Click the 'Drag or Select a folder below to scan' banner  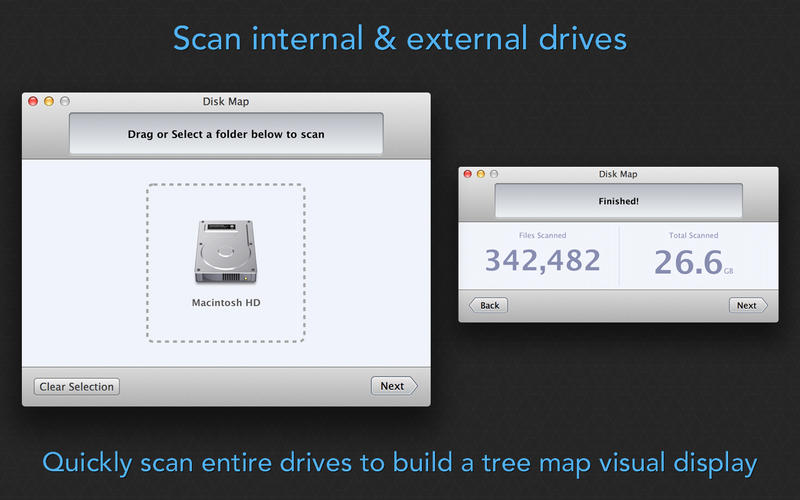[x=226, y=134]
